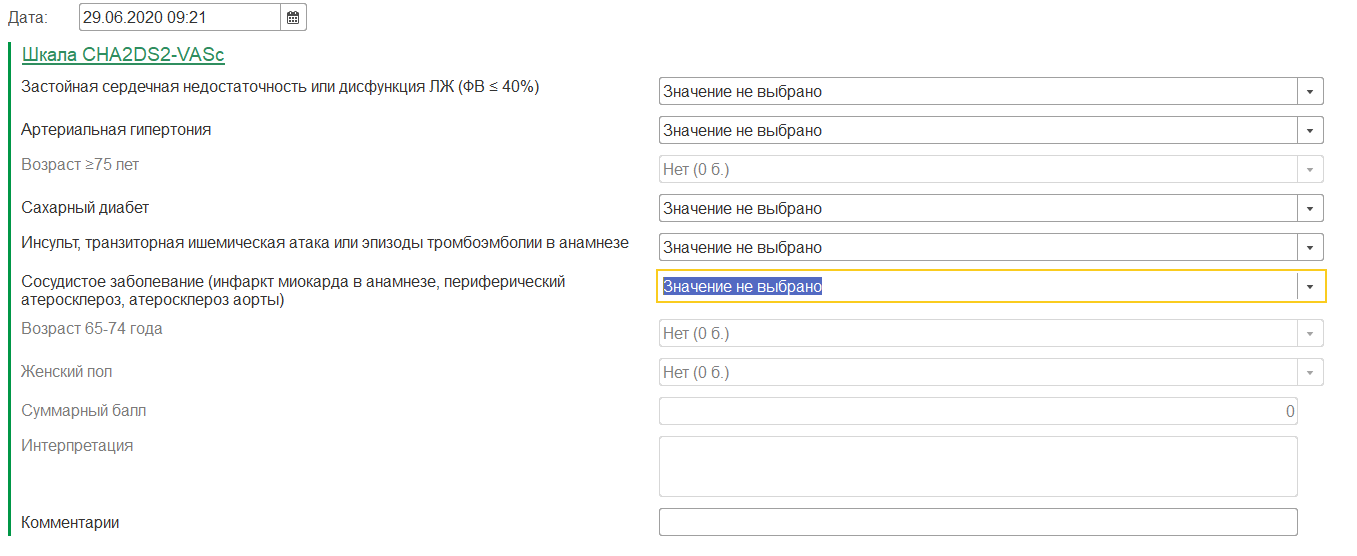Select the Возраст ≥75 лет value field

tap(977, 170)
